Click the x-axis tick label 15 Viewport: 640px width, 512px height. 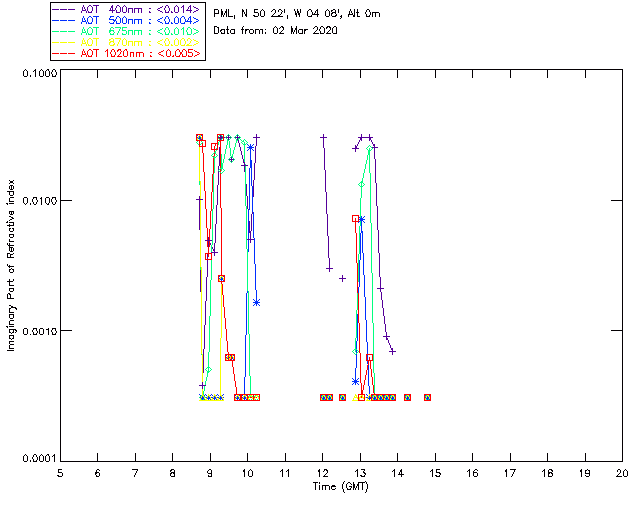point(435,473)
